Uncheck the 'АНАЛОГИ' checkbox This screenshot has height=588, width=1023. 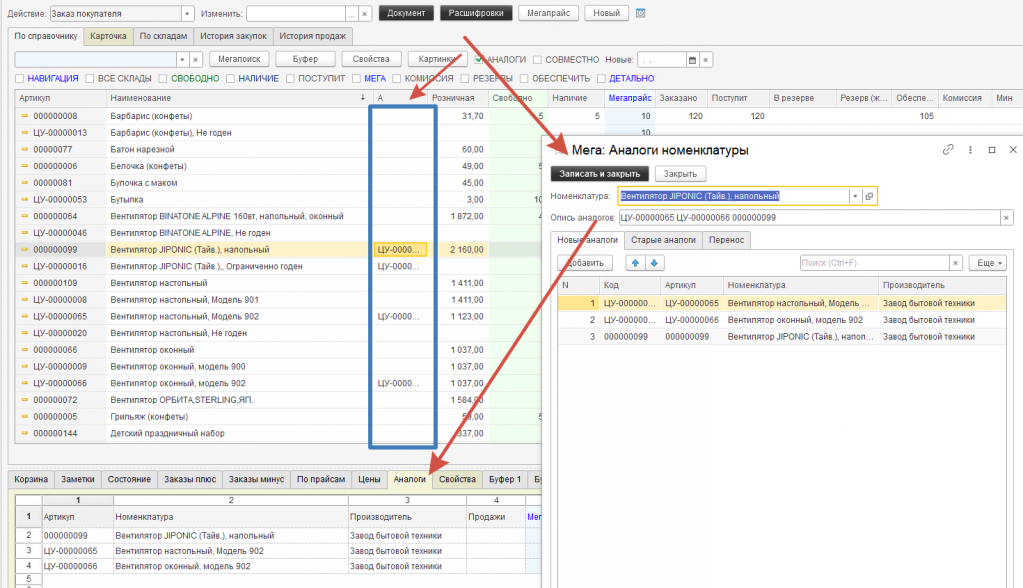tap(479, 59)
